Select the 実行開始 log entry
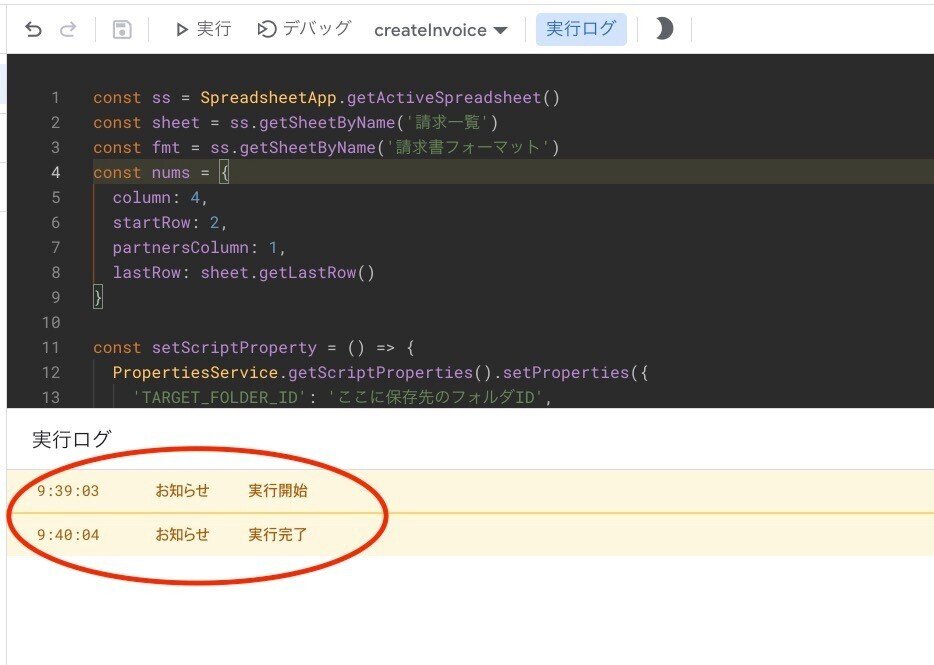Screen dimensions: 934x665 (x=471, y=491)
